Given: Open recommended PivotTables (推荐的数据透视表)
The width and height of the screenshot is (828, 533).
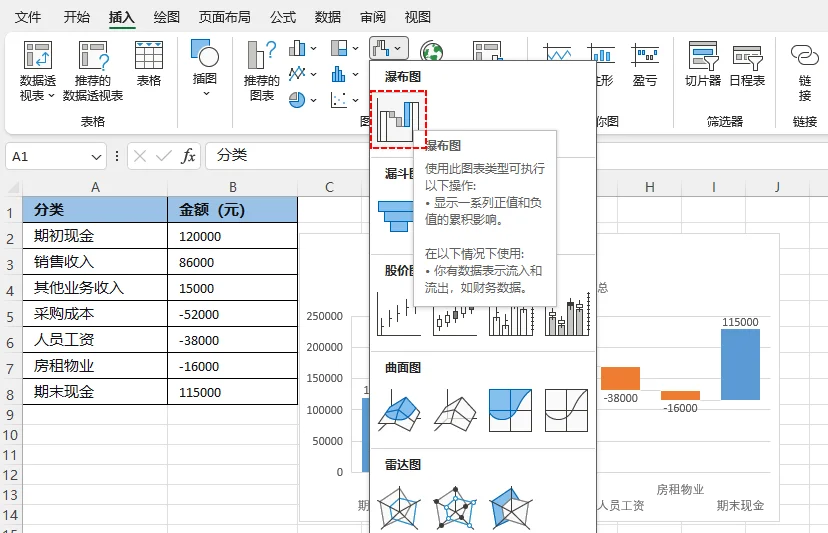Looking at the screenshot, I should pos(93,71).
